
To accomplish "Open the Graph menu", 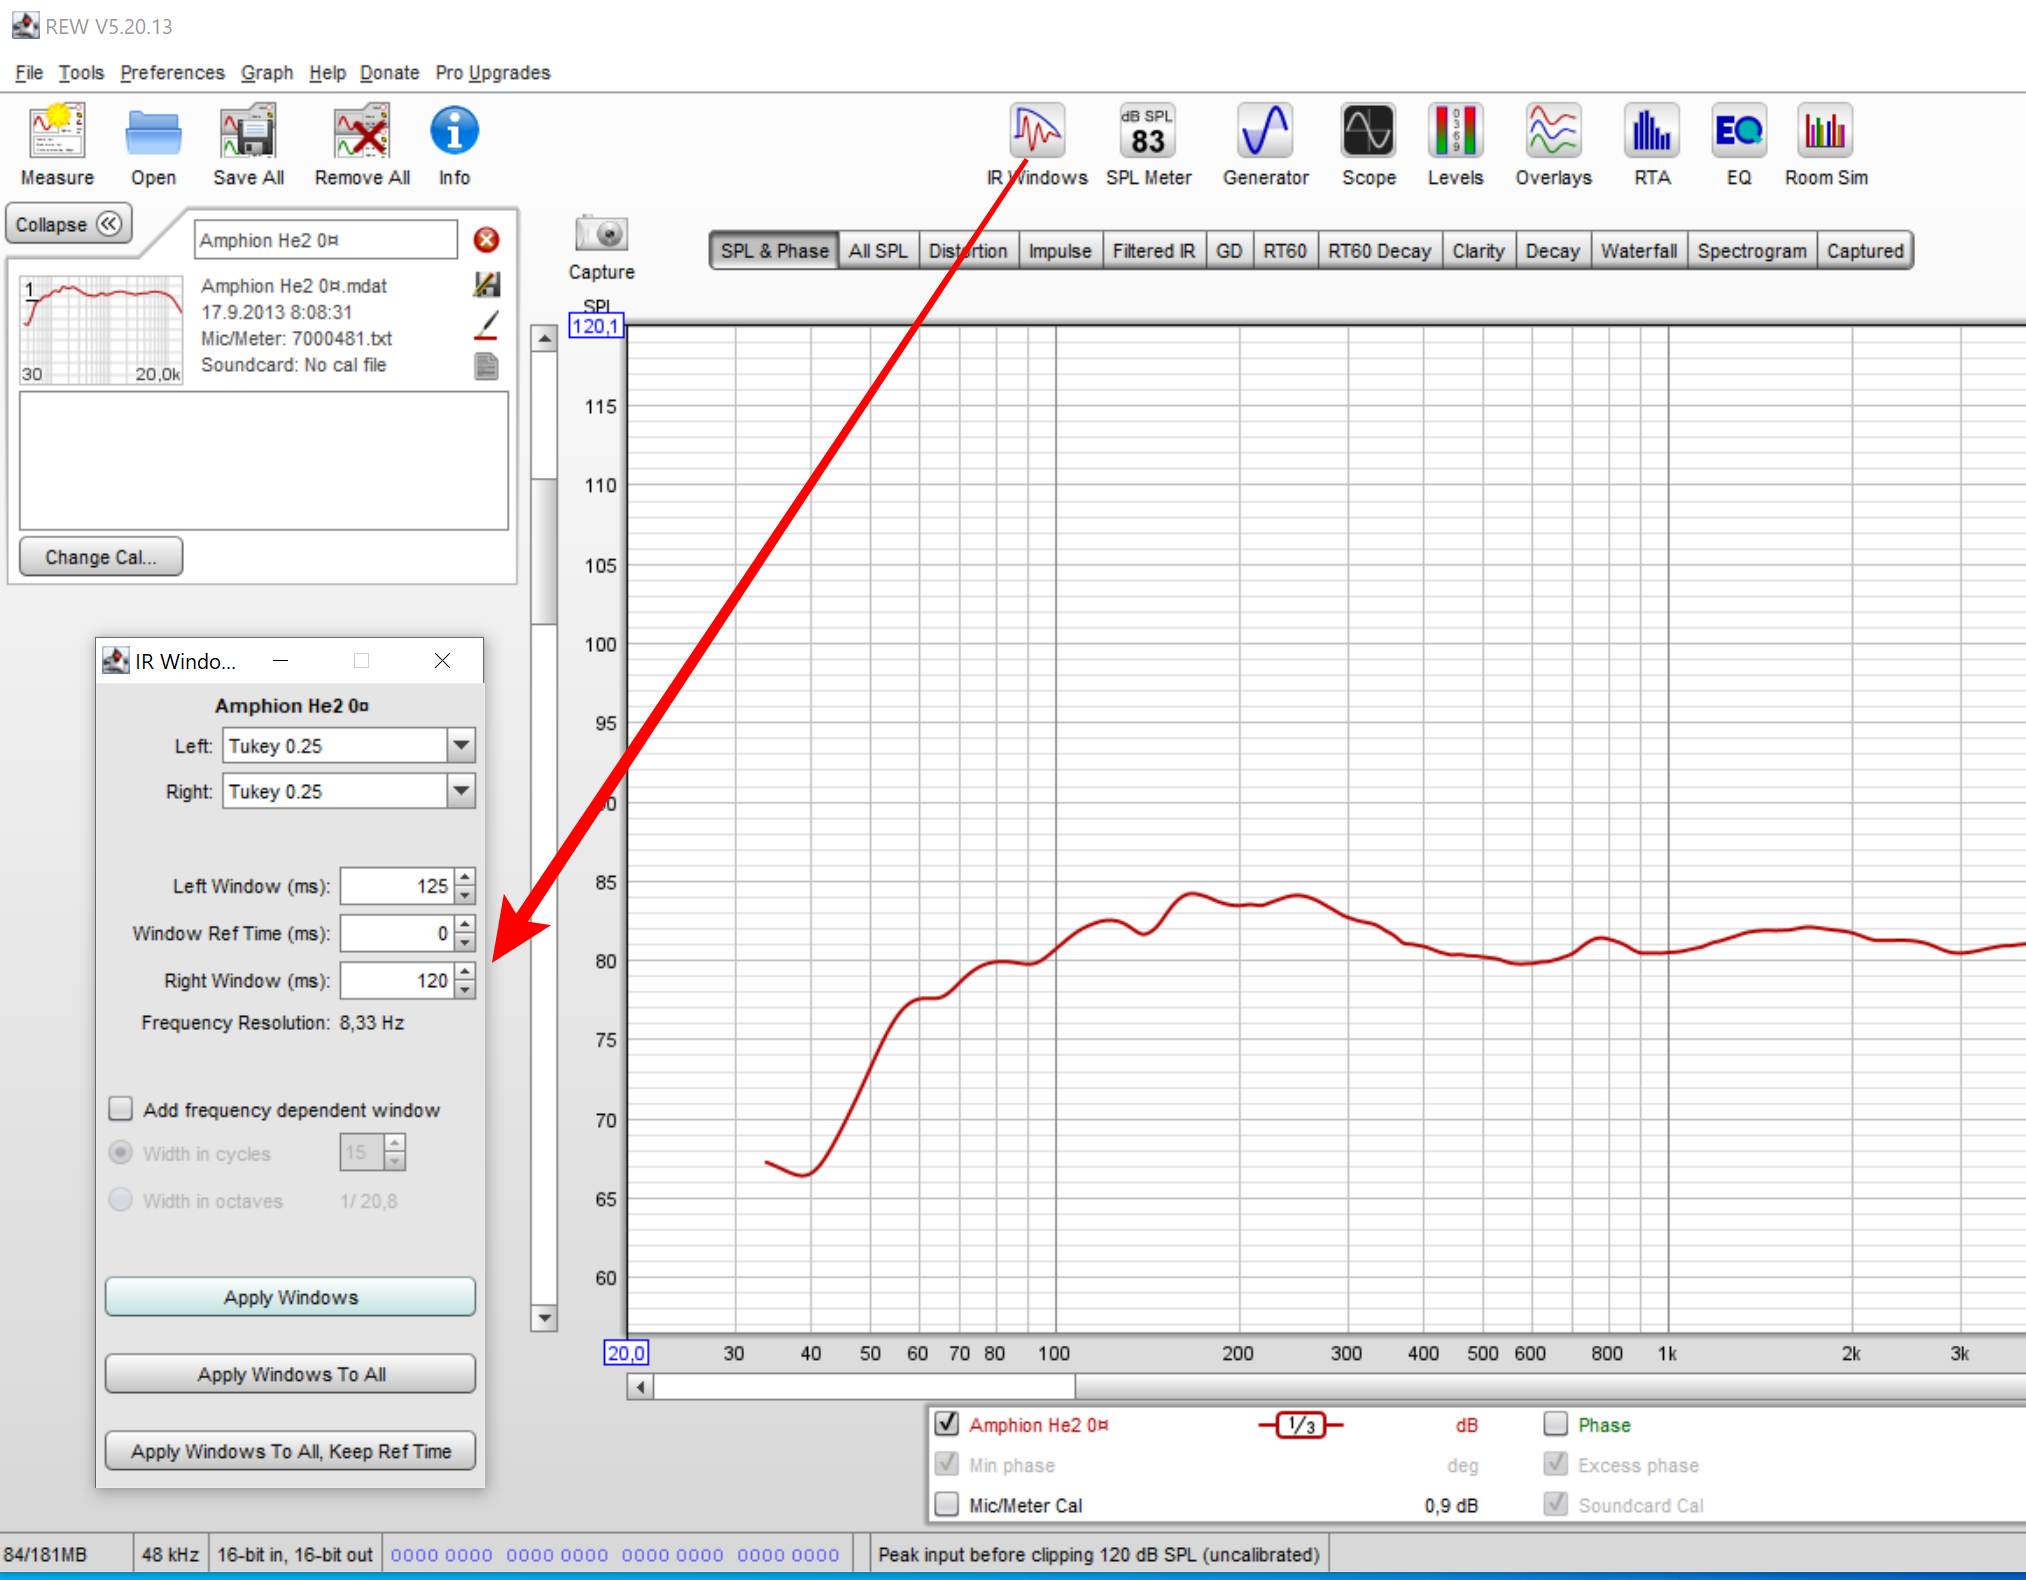I will point(267,73).
